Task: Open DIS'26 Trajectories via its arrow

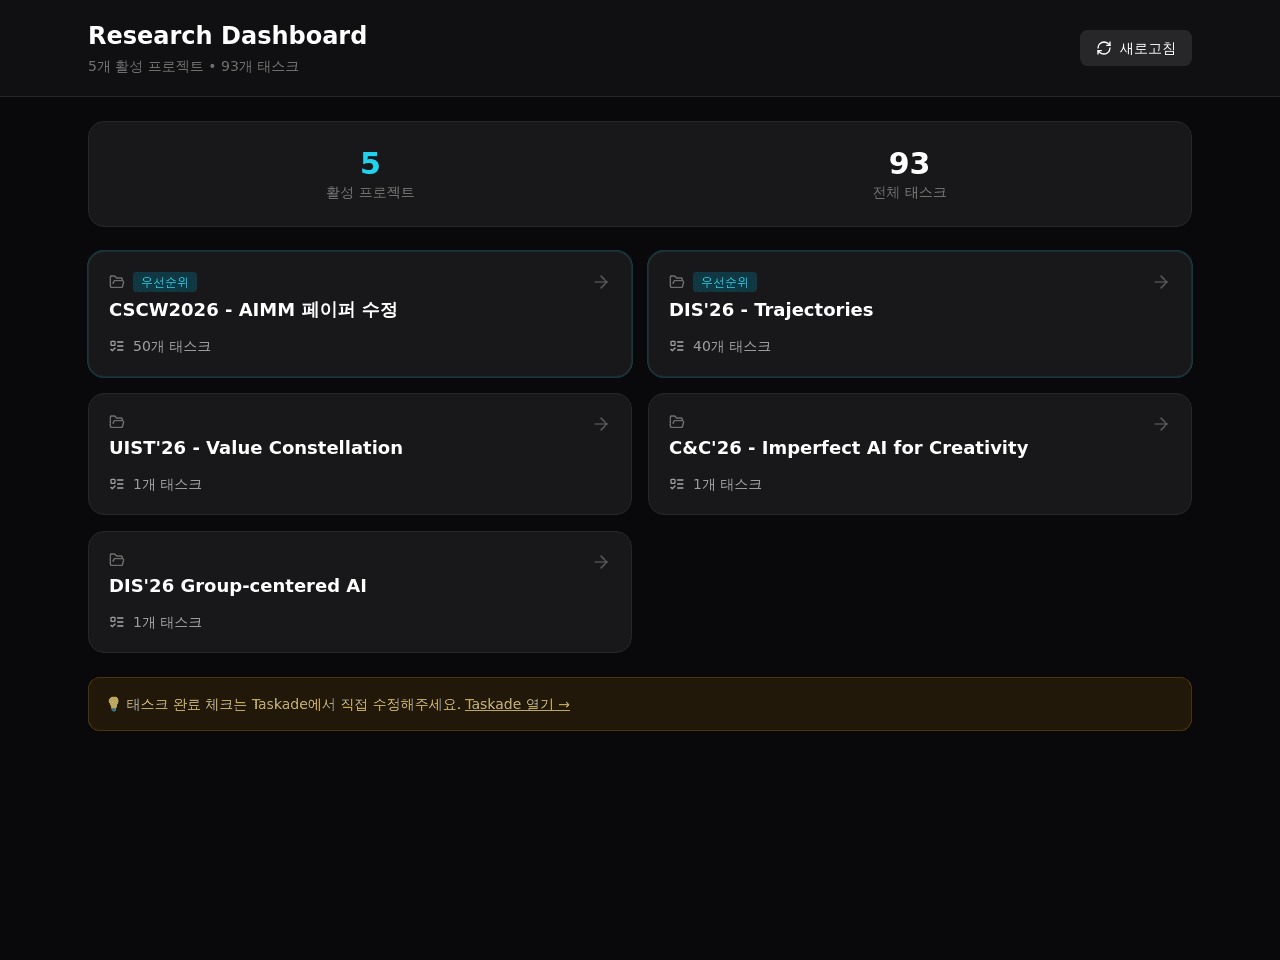Action: 1161,282
